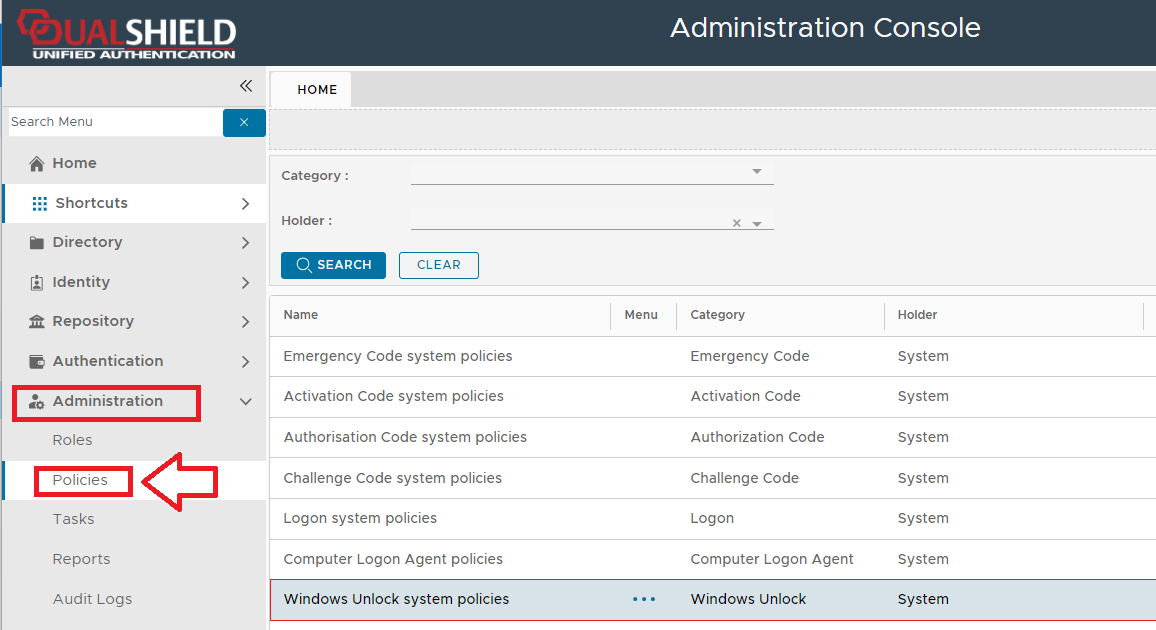Click the Repository bank icon

point(37,321)
